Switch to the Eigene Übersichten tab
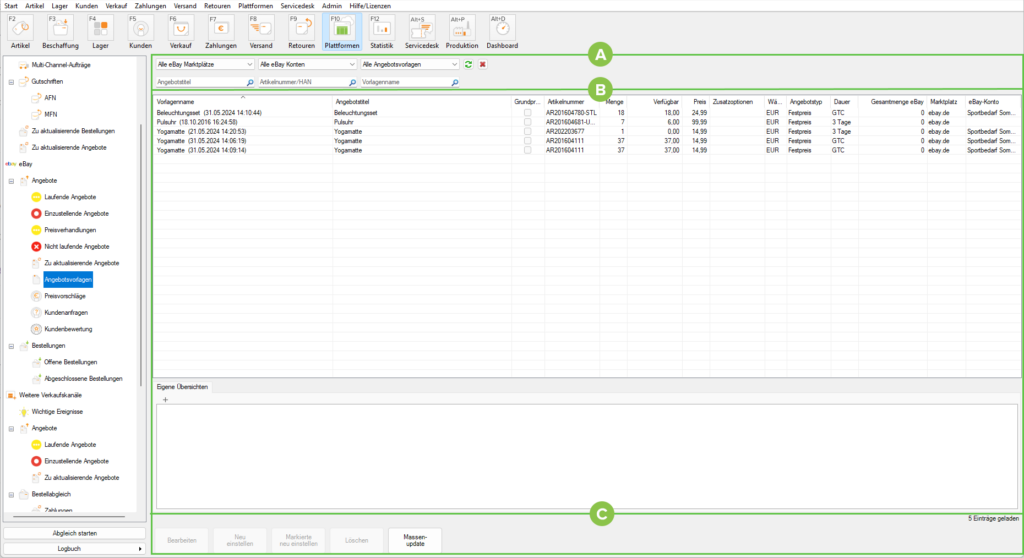Viewport: 1024px width, 558px height. pos(181,386)
